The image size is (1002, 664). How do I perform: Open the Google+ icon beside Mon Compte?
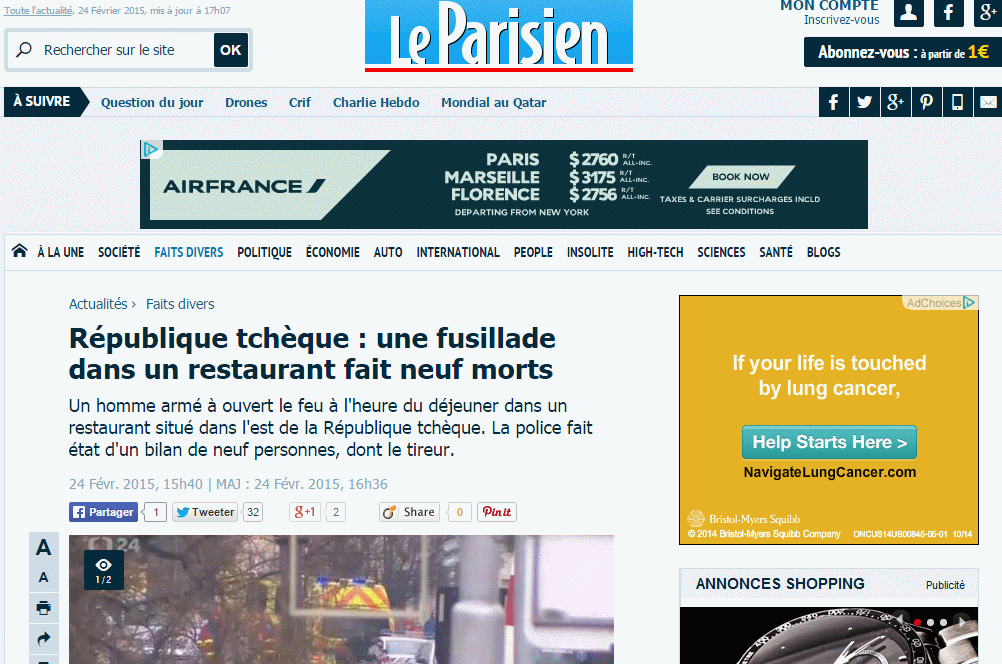click(988, 12)
